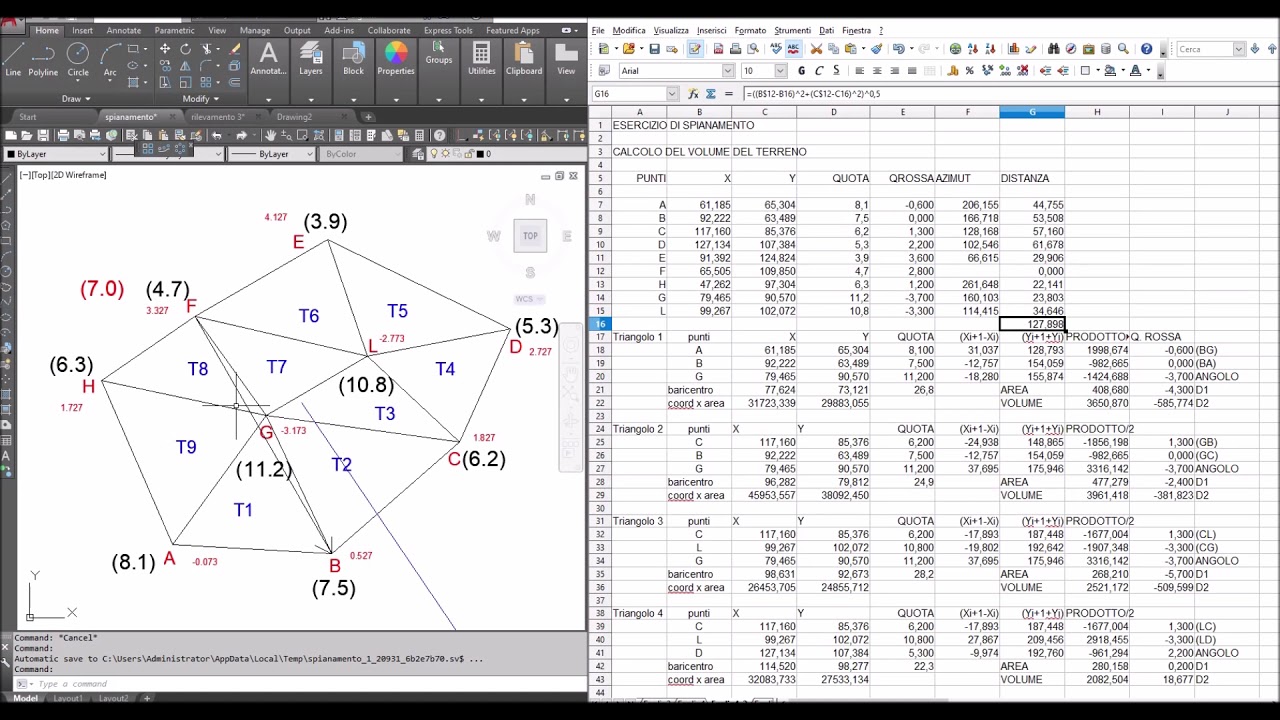Open the Drawing2 file tab
Image resolution: width=1280 pixels, height=720 pixels.
[294, 117]
